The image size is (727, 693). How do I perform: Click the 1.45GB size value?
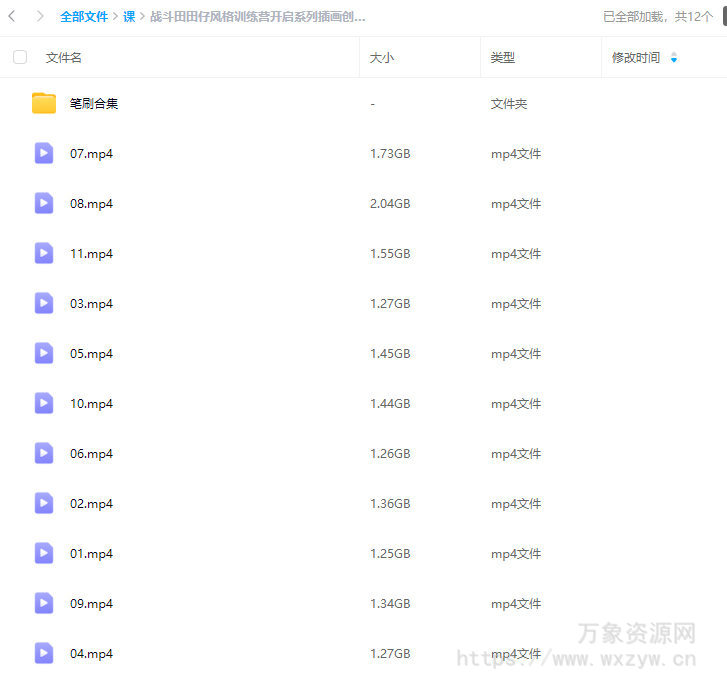(x=390, y=354)
